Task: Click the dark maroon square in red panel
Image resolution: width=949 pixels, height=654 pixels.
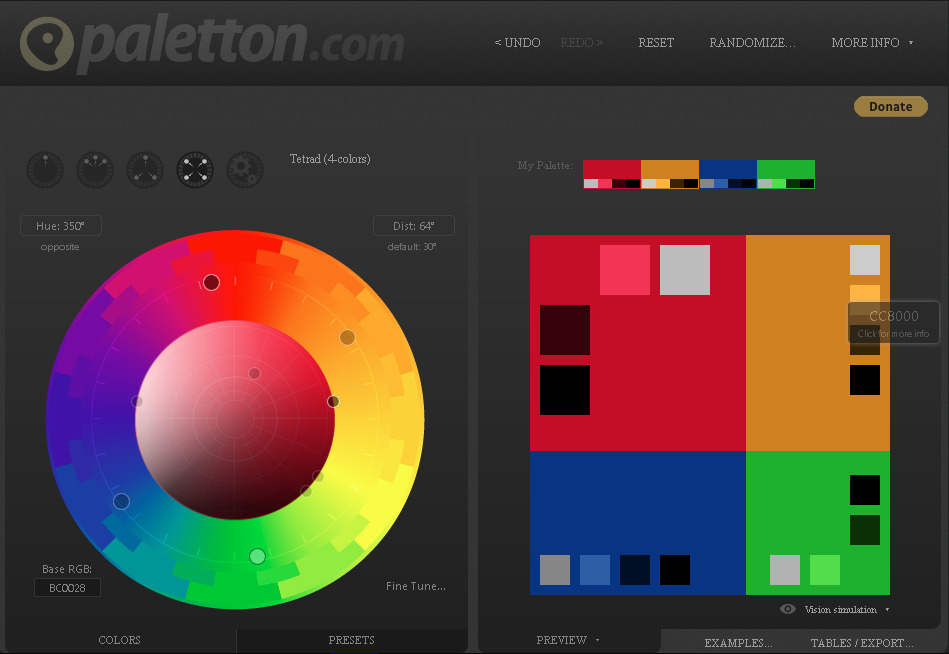Action: (x=565, y=330)
